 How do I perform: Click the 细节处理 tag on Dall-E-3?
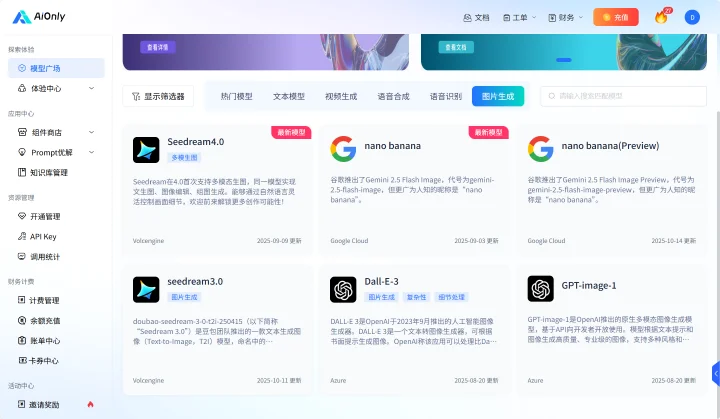pos(451,297)
